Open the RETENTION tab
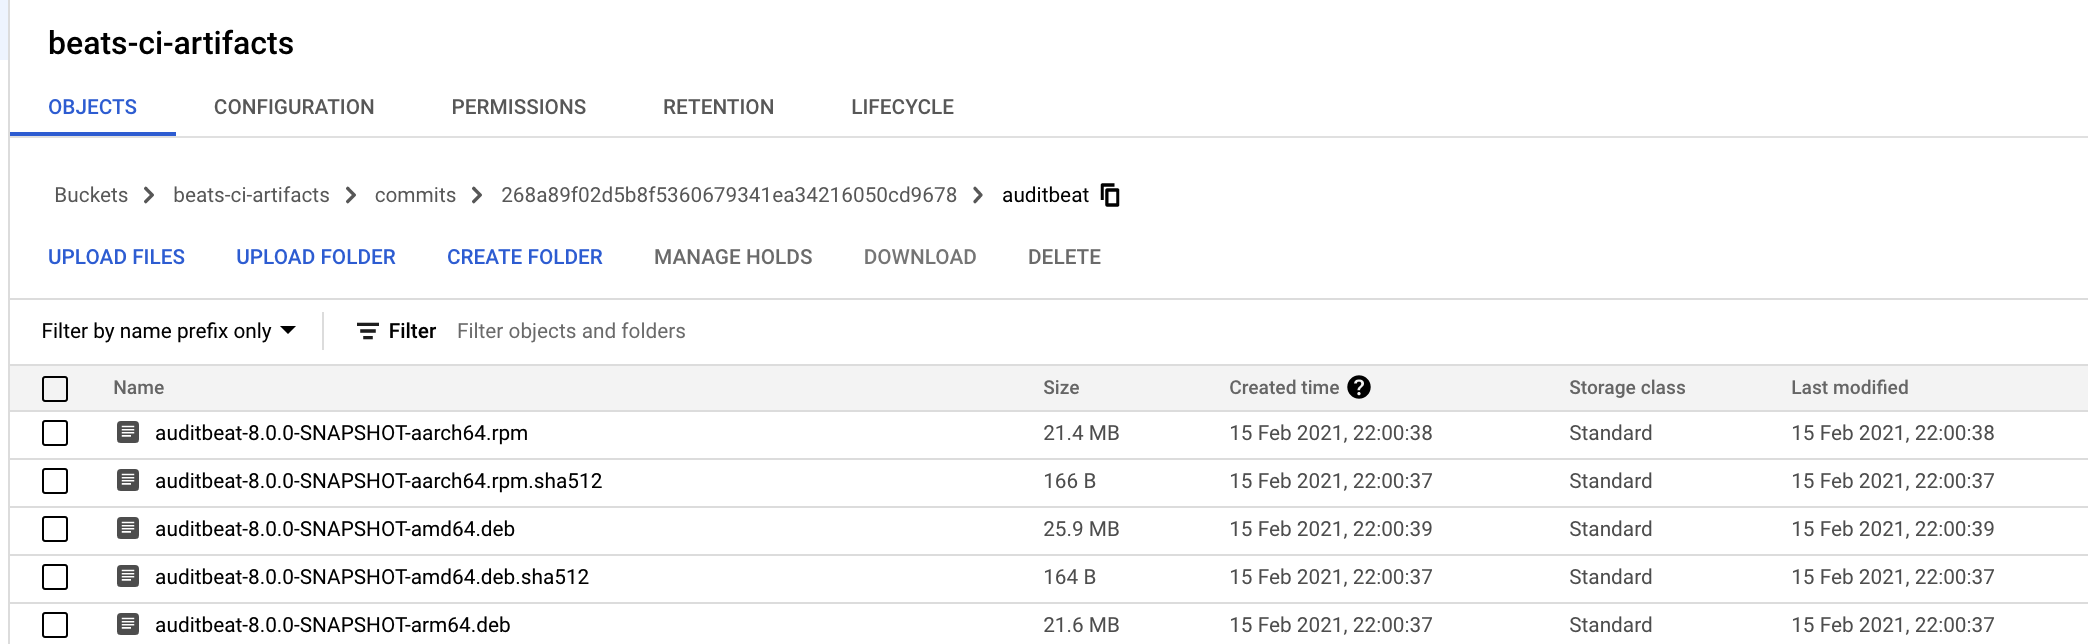 click(718, 107)
